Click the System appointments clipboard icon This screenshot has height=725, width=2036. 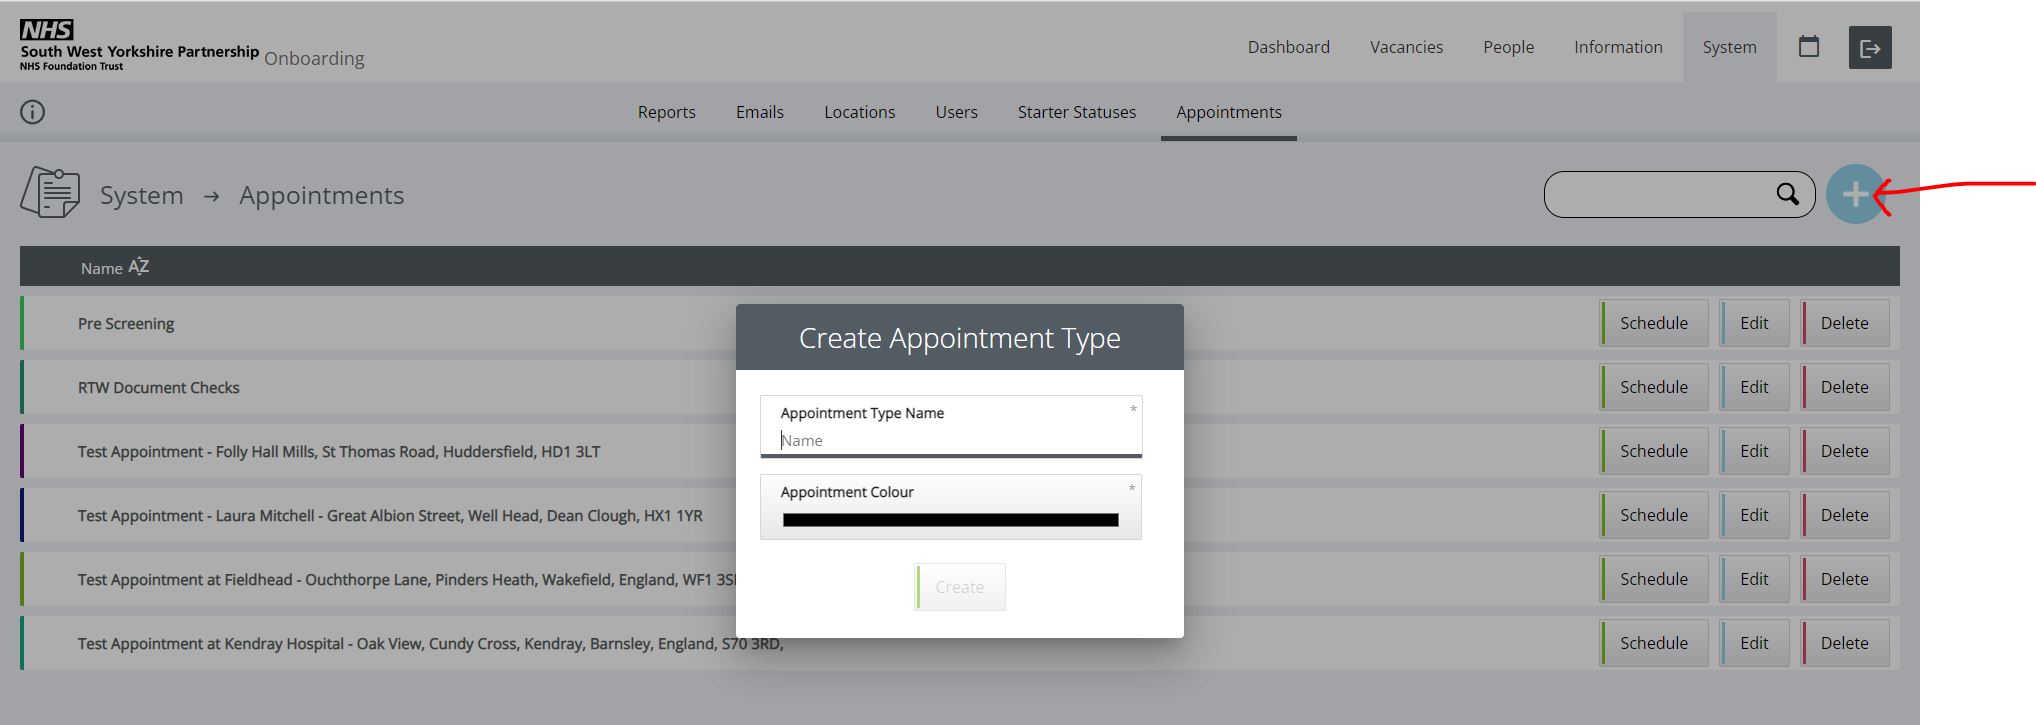50,192
